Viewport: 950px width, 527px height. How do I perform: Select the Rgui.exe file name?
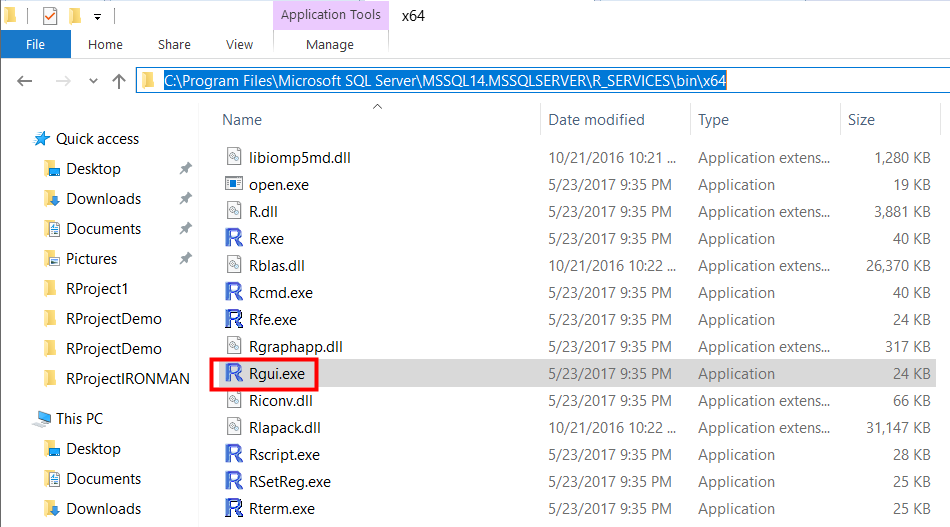pyautogui.click(x=277, y=373)
